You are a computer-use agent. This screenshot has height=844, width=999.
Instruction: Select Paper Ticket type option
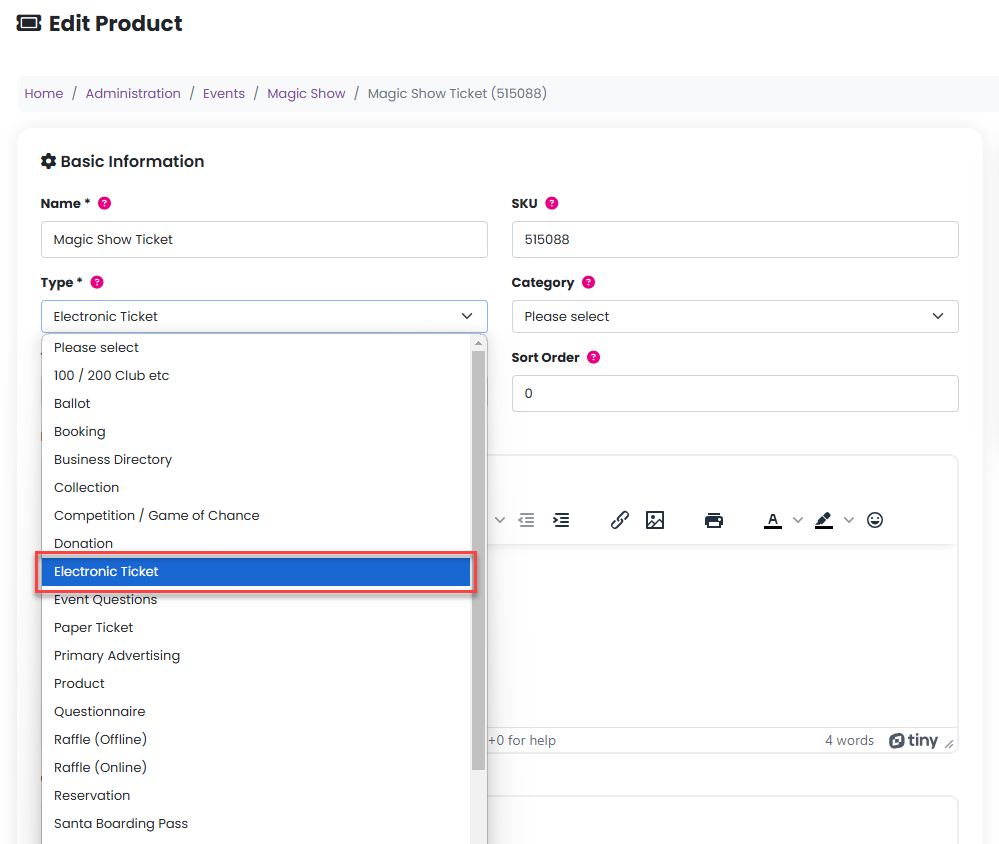(256, 628)
